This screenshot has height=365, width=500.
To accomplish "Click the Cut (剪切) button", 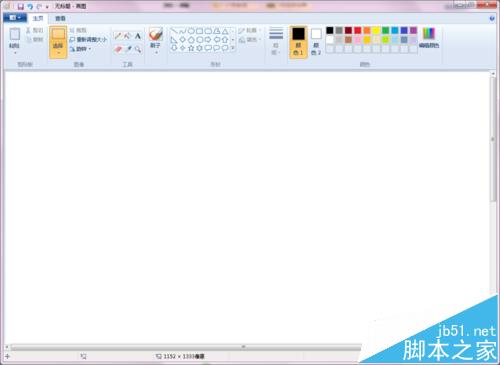I will [35, 30].
